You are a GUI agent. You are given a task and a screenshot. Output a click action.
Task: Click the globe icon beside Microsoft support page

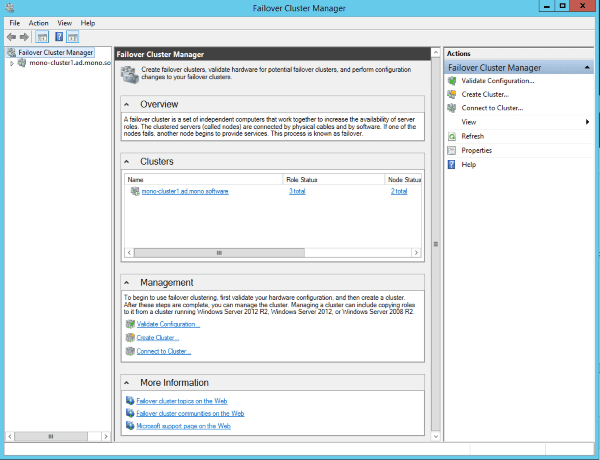[x=130, y=426]
